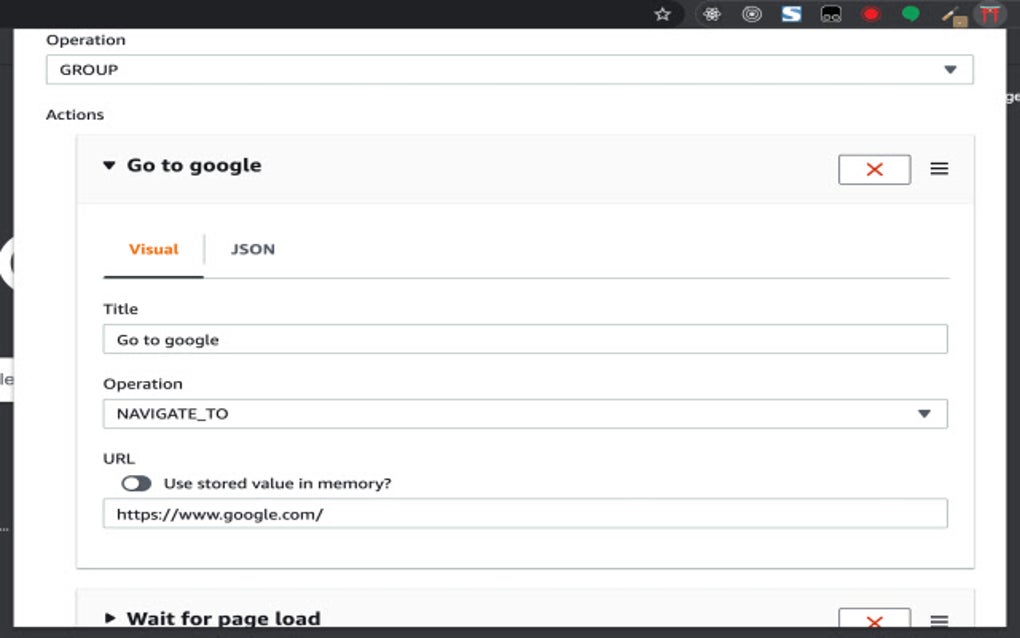Click the red torii gate extension icon
This screenshot has height=638, width=1020.
990,14
